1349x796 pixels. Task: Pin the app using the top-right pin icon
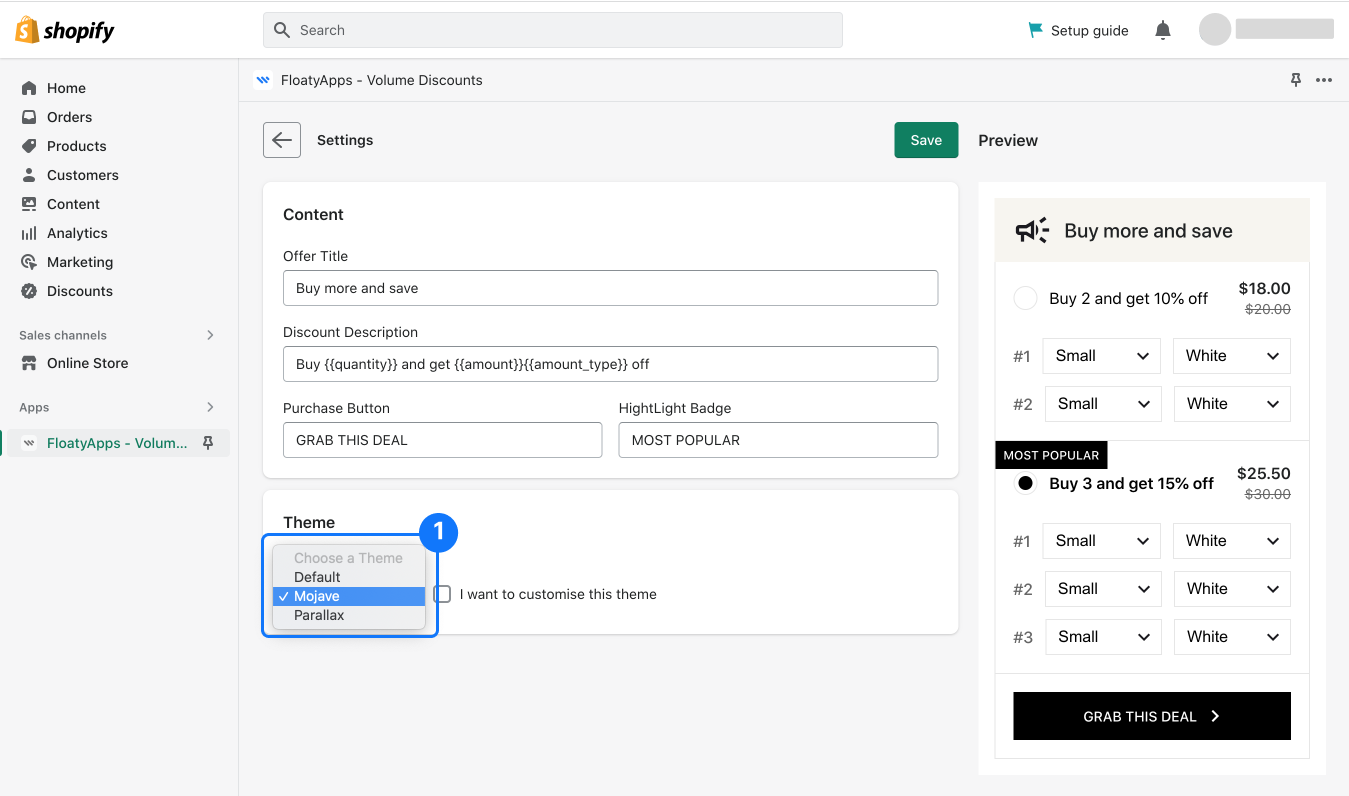pos(1296,80)
